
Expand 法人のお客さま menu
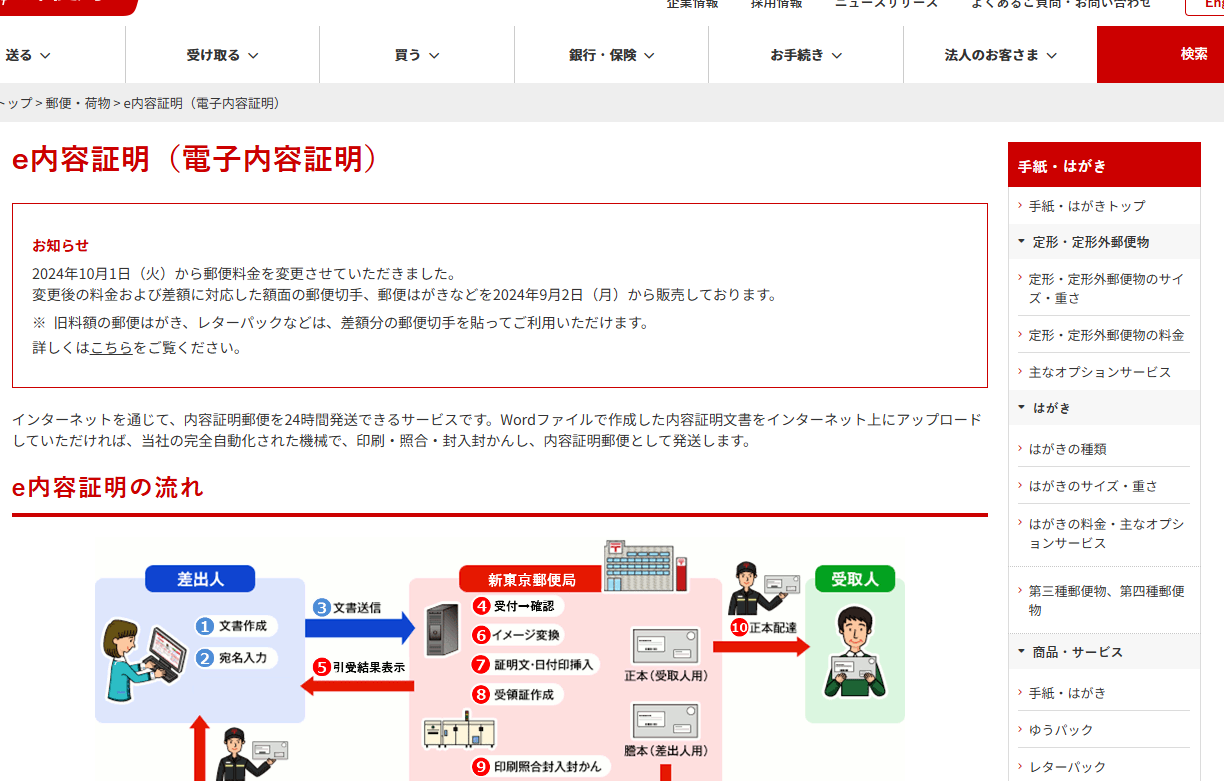click(x=1000, y=55)
